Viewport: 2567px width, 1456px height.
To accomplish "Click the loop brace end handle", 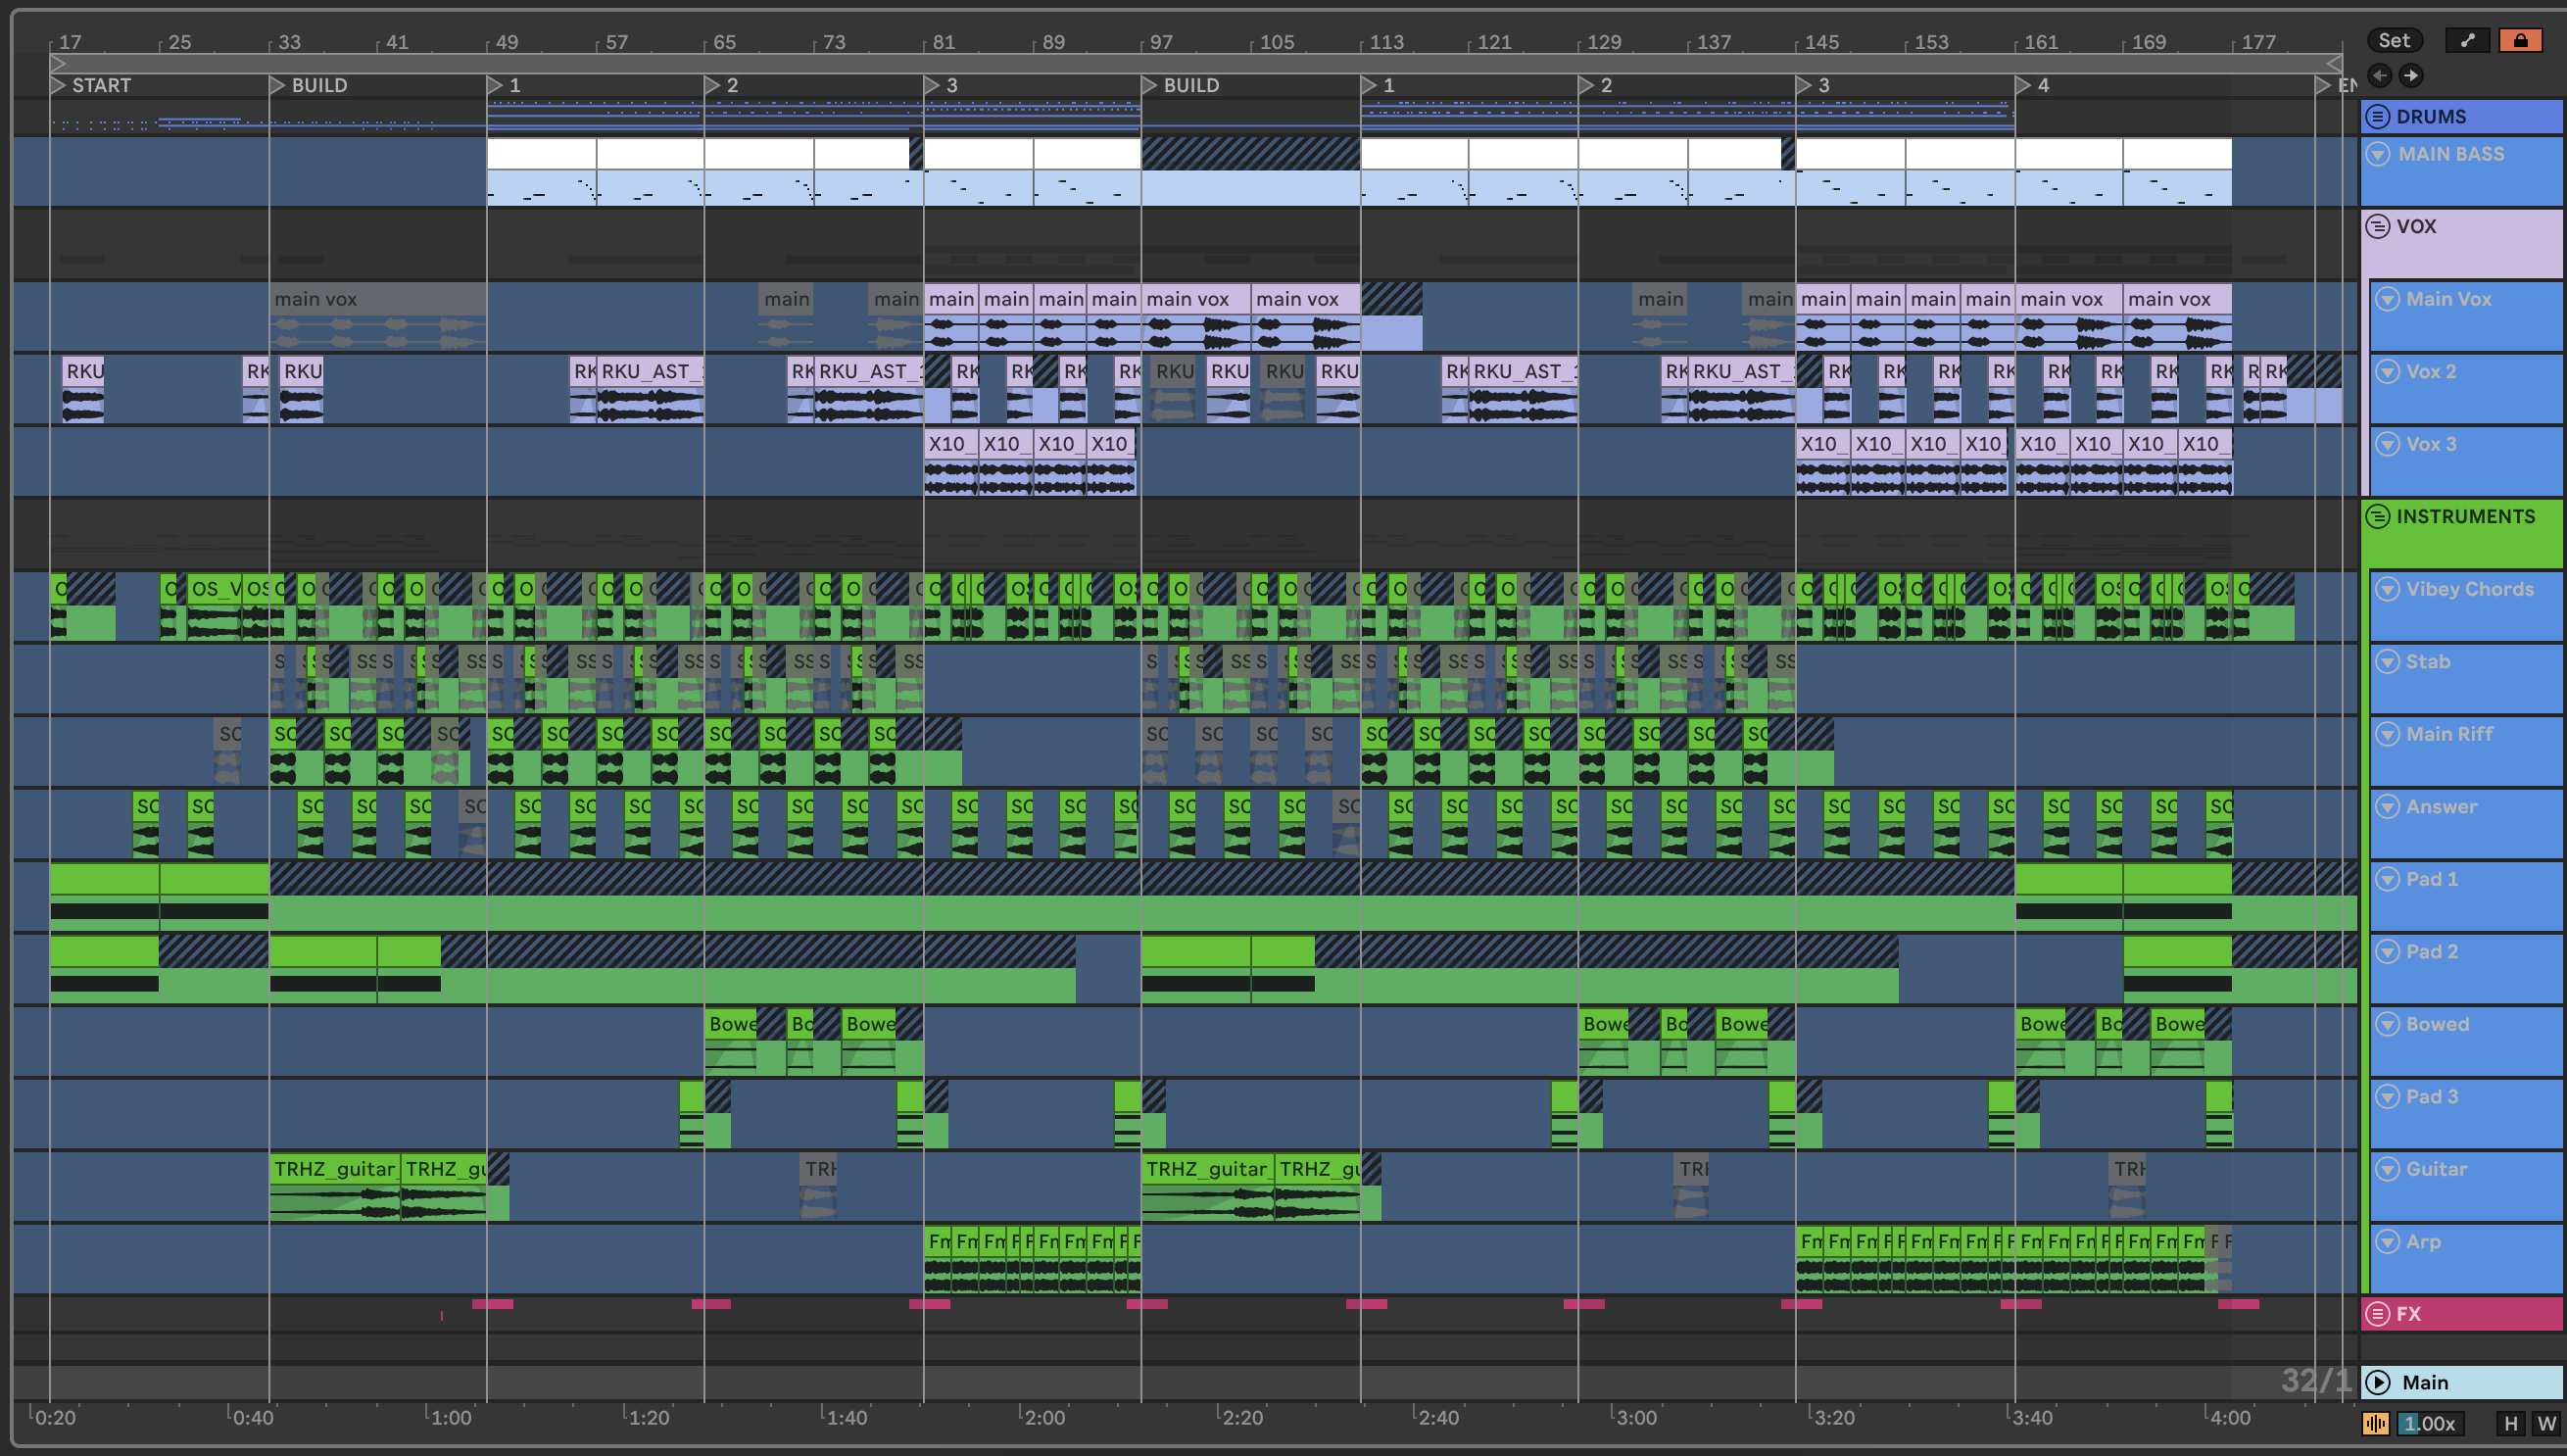I will pos(2333,64).
